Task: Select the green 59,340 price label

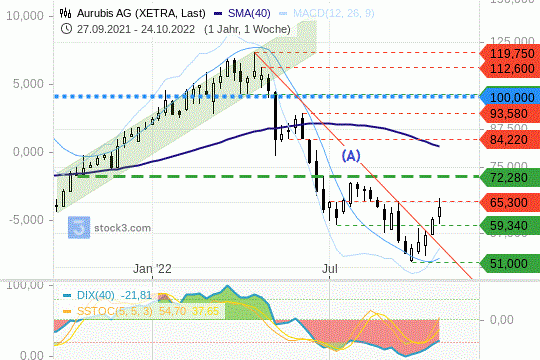Action: (x=510, y=226)
